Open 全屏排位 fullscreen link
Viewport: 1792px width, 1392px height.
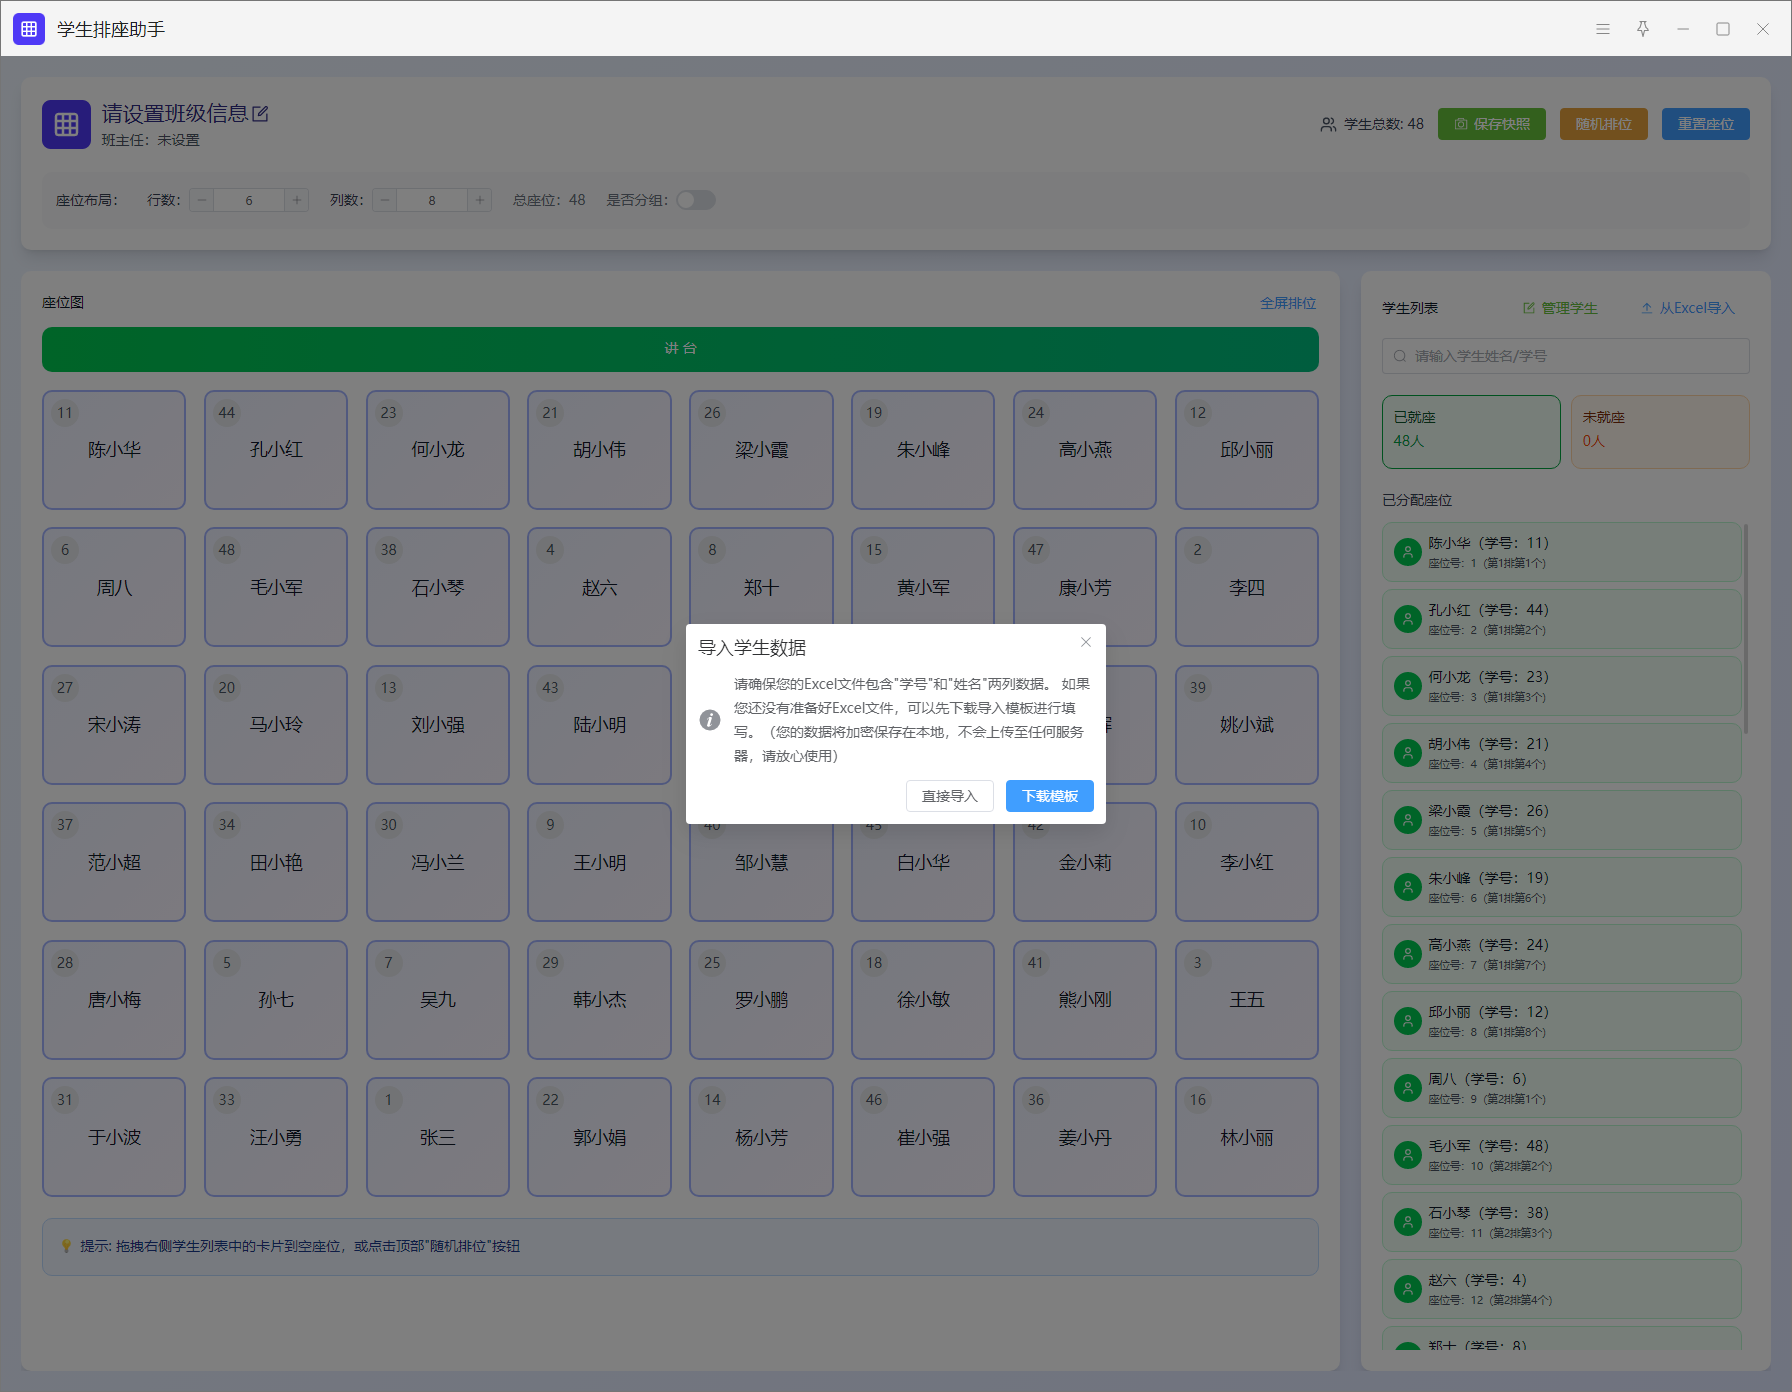coord(1287,303)
